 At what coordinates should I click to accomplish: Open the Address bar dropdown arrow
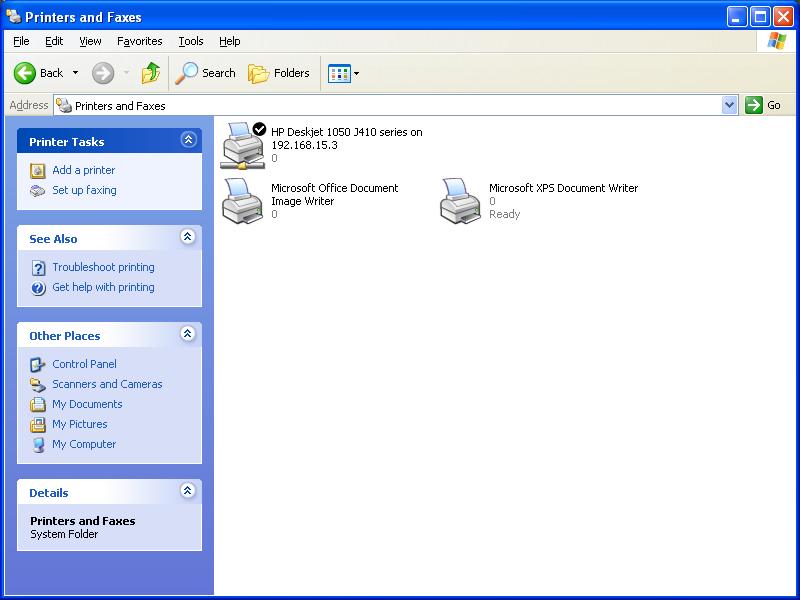tap(729, 105)
